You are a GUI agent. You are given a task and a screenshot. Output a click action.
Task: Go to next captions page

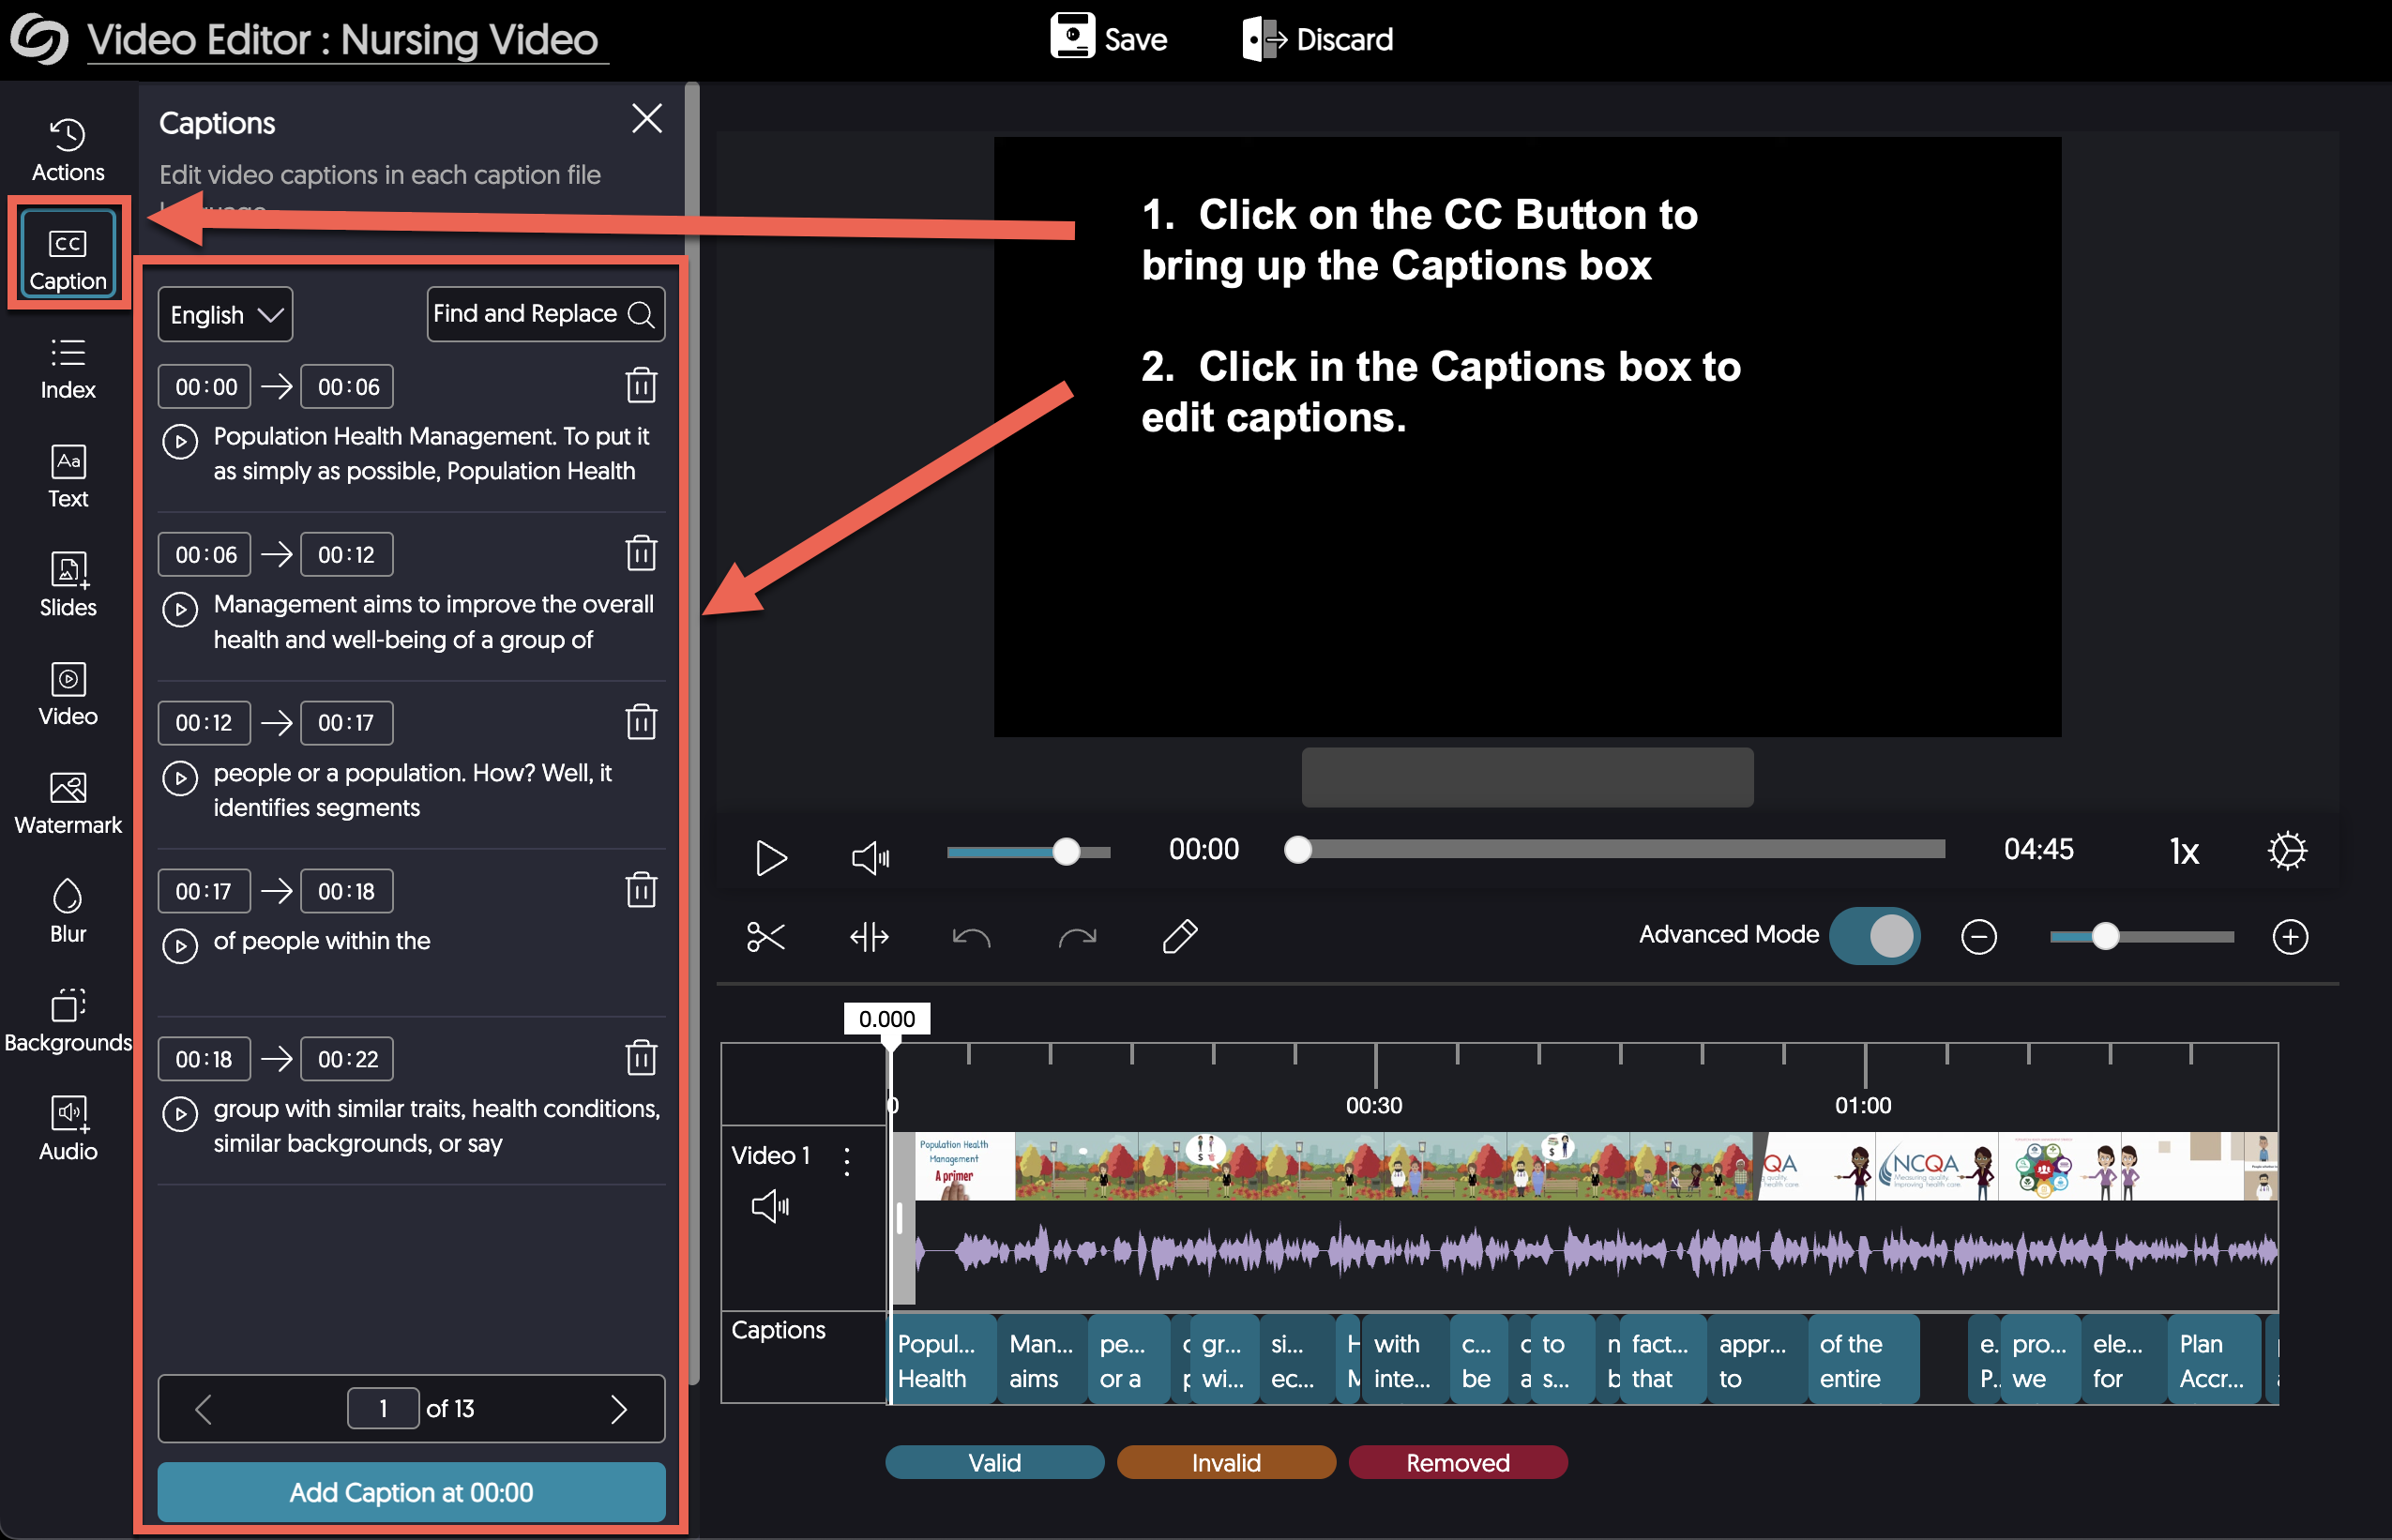[x=618, y=1409]
